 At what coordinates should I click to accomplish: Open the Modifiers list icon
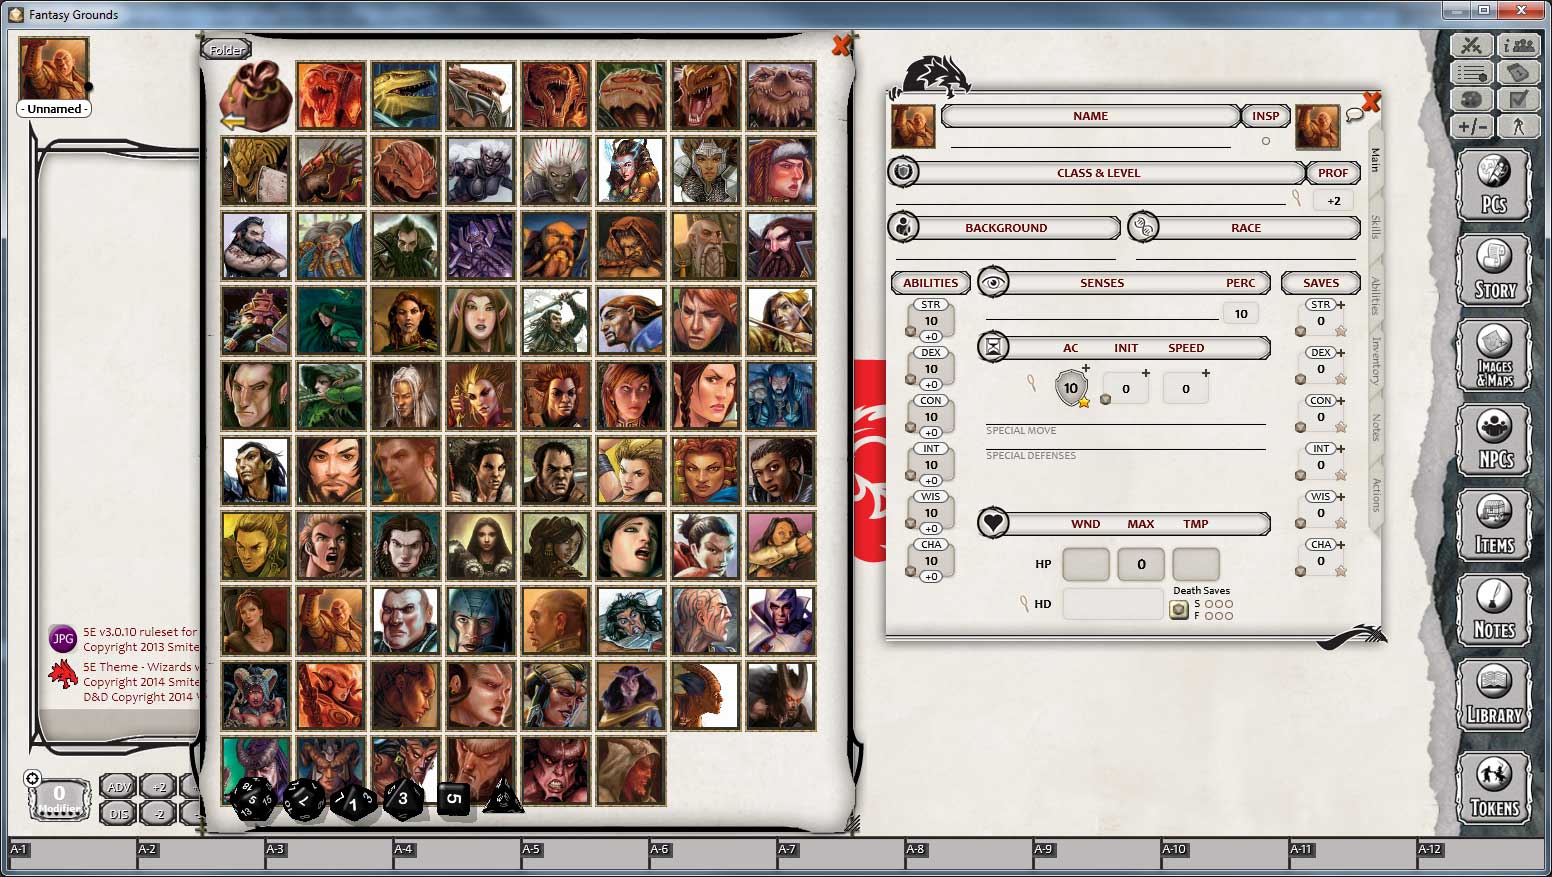click(1470, 72)
